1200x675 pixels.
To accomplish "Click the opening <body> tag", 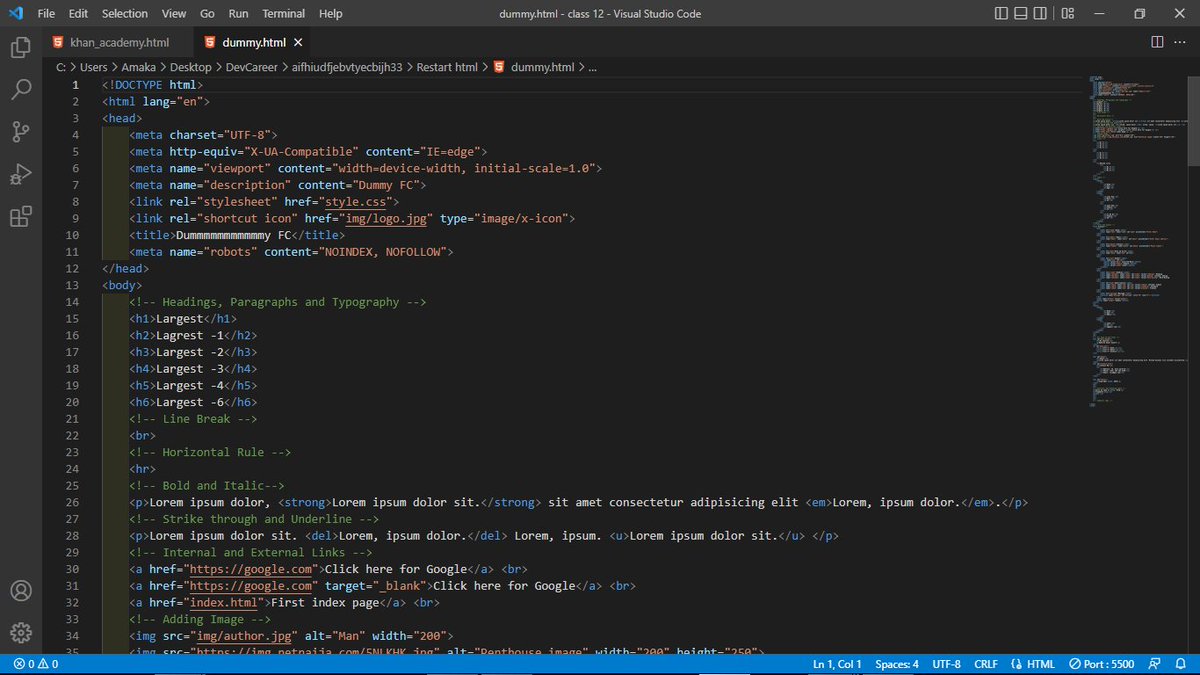I will tap(122, 285).
